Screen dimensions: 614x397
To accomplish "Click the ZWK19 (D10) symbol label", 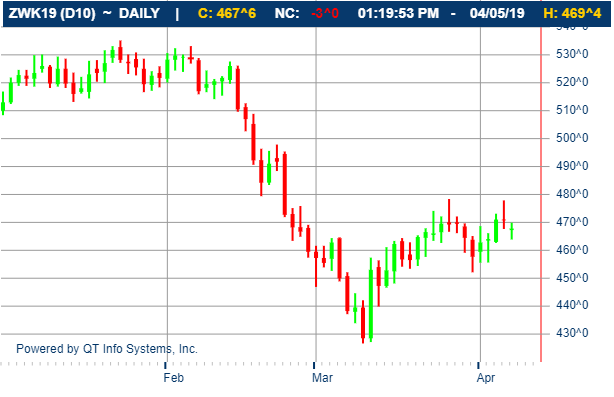I will pyautogui.click(x=52, y=13).
